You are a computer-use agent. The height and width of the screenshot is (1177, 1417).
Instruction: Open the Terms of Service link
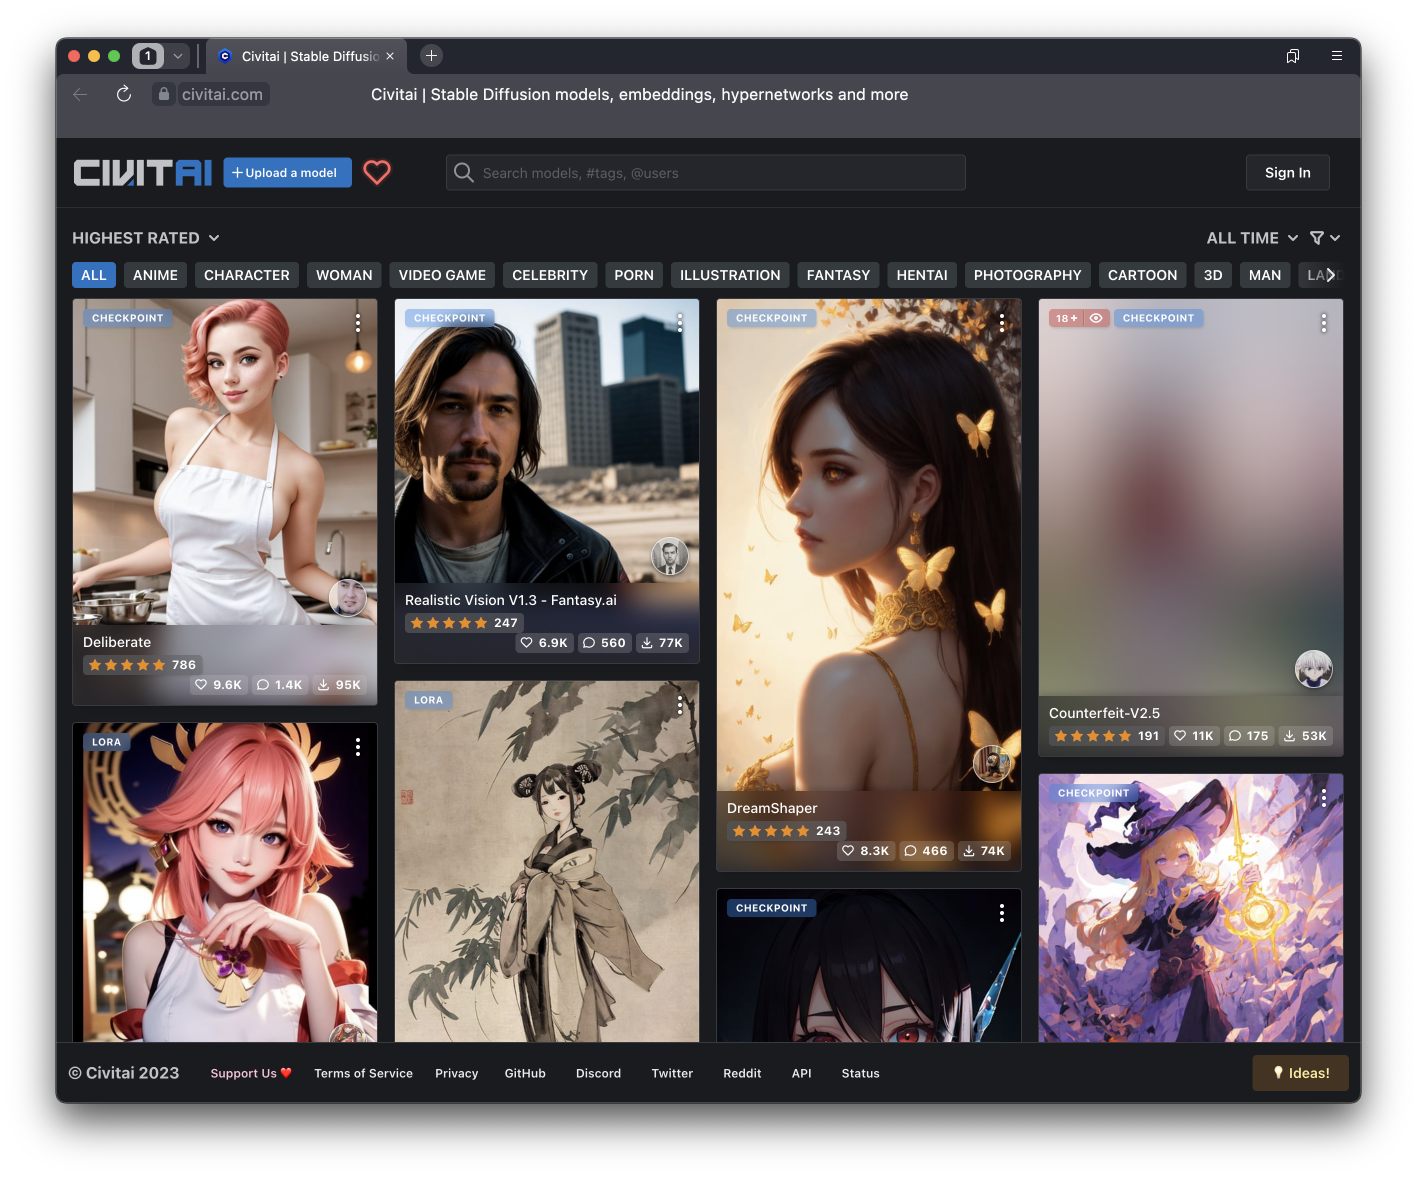363,1073
